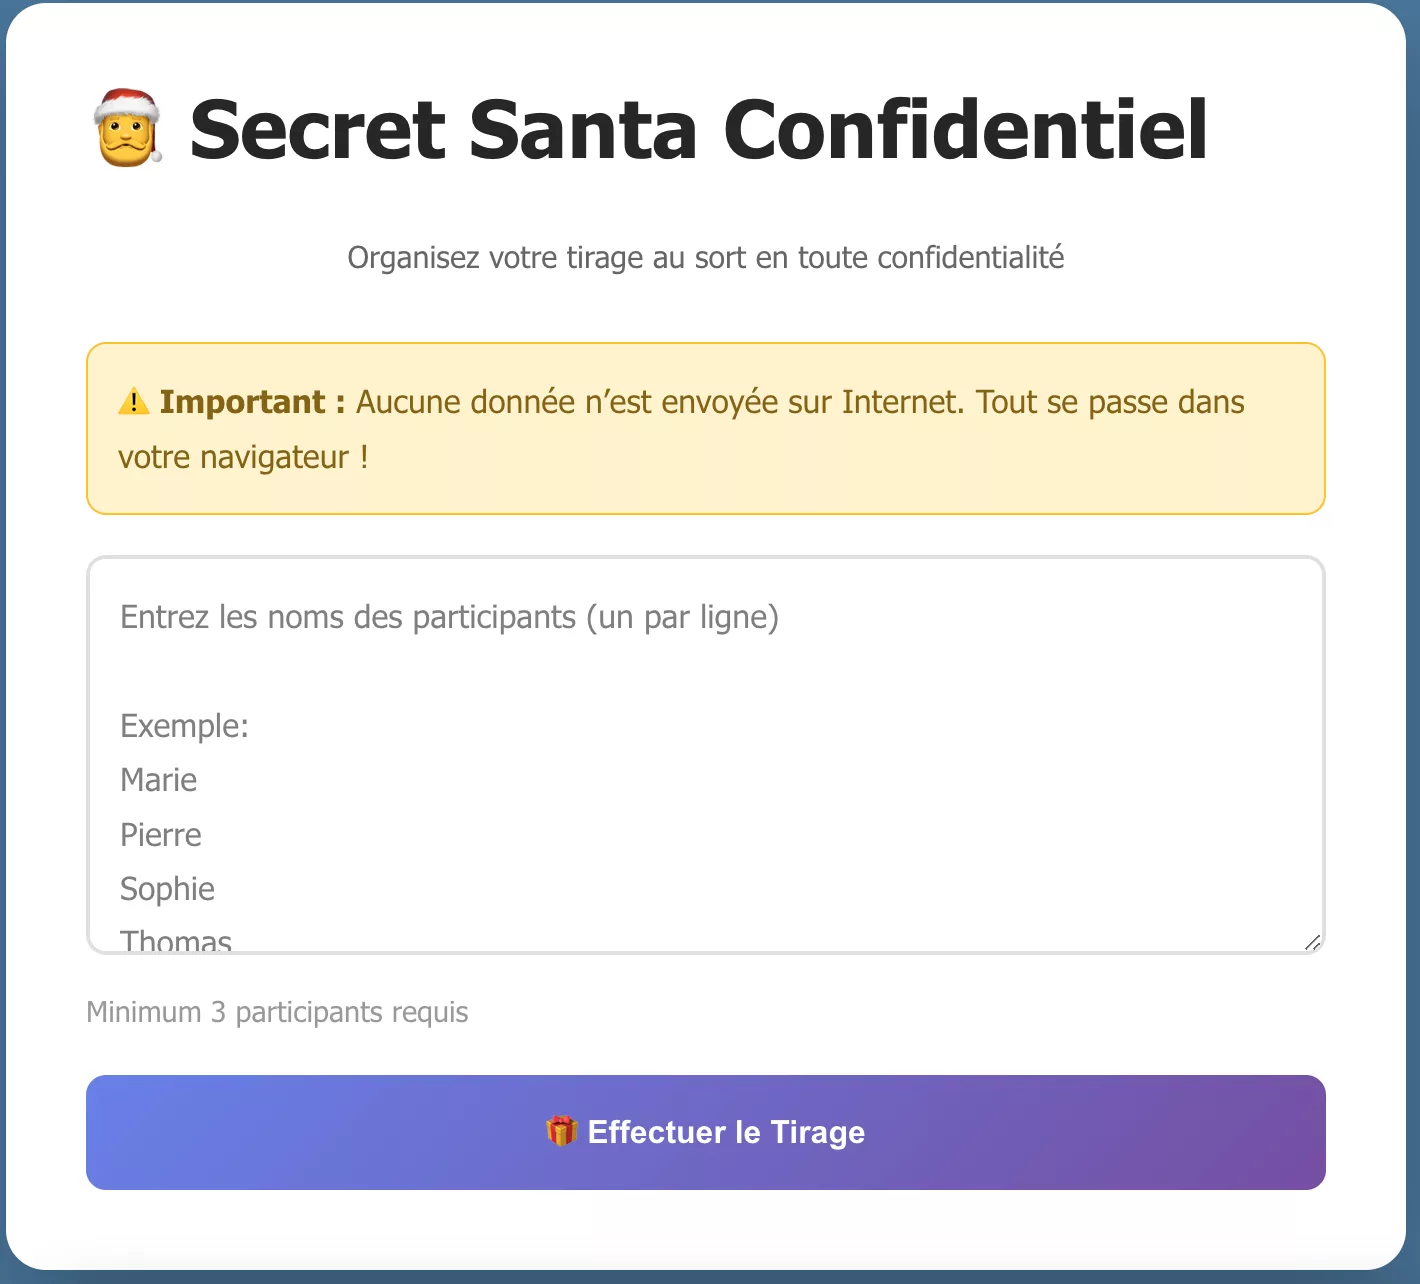Screen dimensions: 1420x1284
Task: Click the "Minimum 3 participants requis" hint
Action: [x=277, y=1012]
